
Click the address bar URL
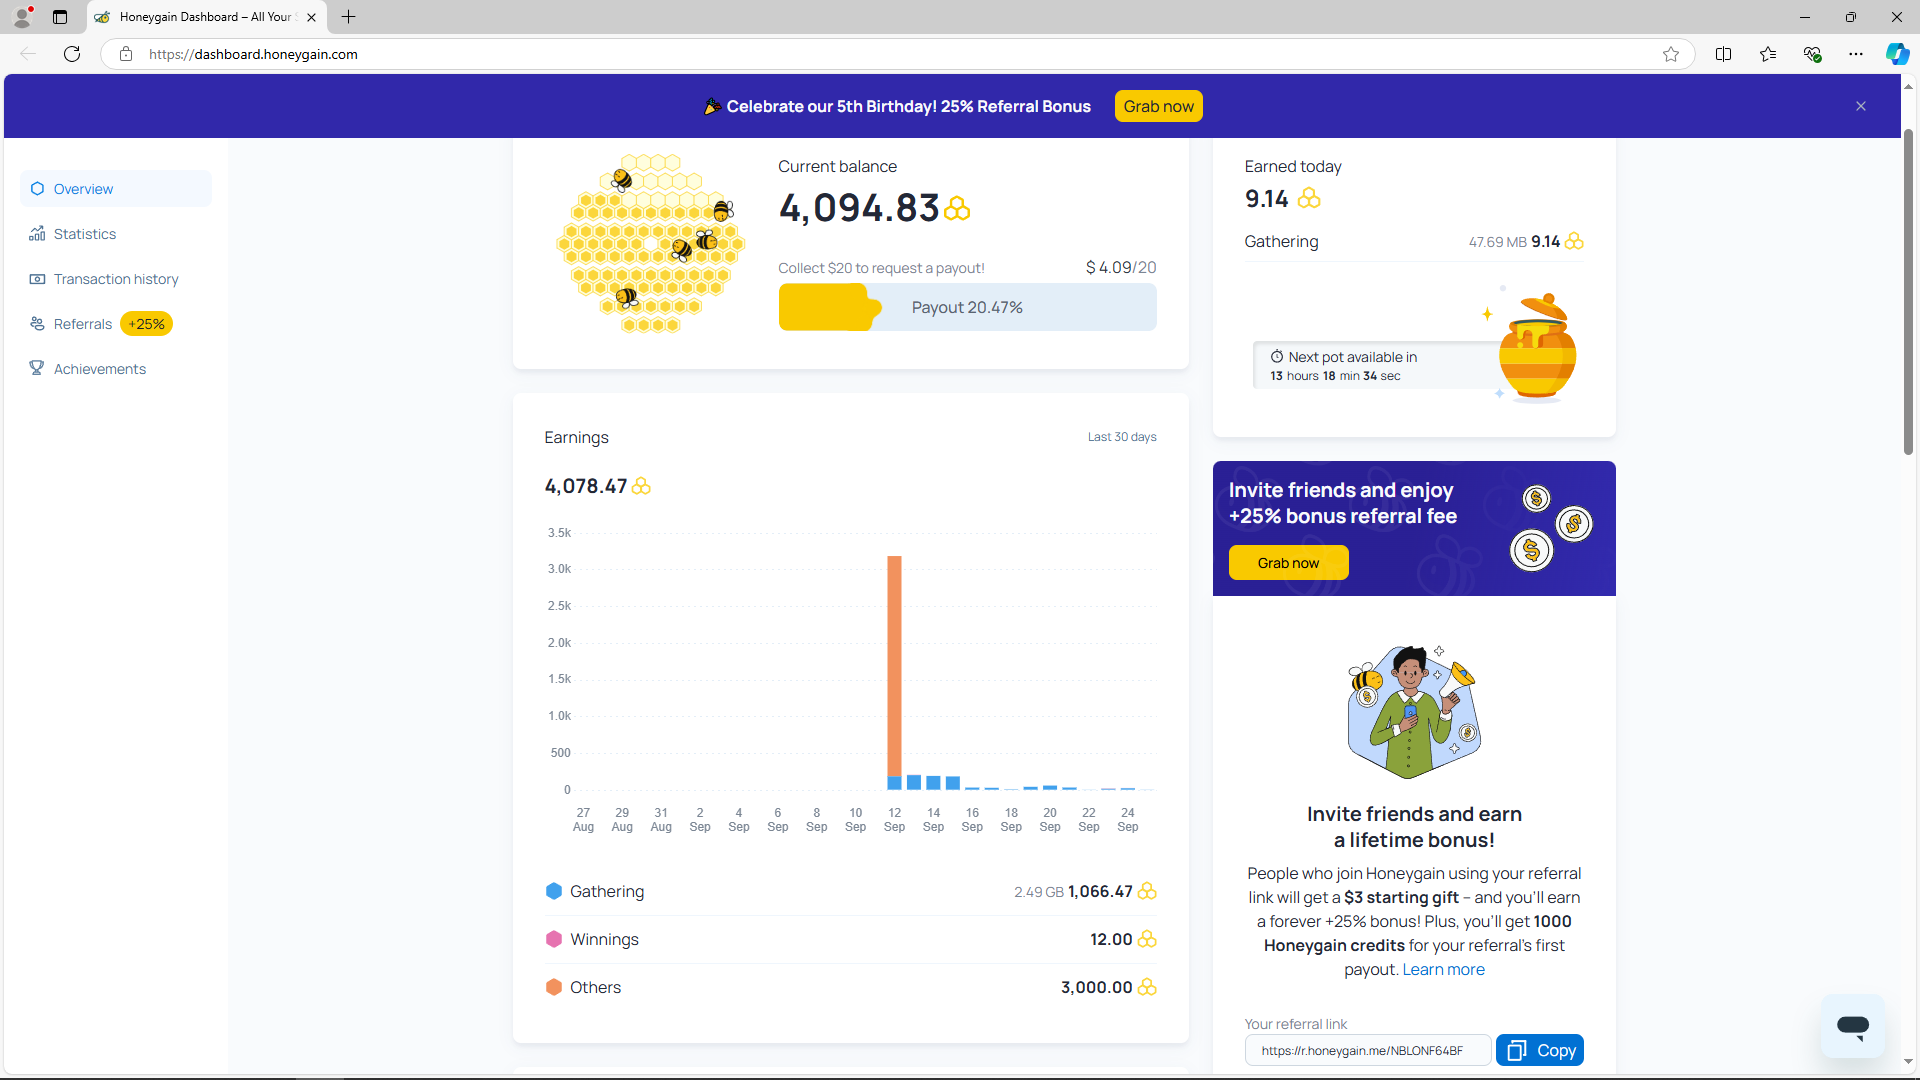[x=253, y=54]
